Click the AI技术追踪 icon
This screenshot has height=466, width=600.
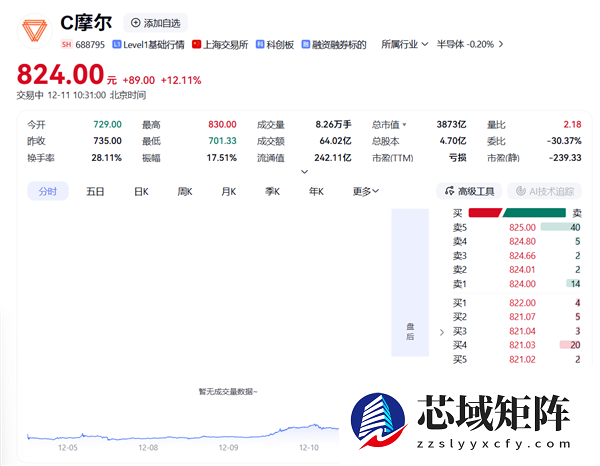tap(520, 191)
